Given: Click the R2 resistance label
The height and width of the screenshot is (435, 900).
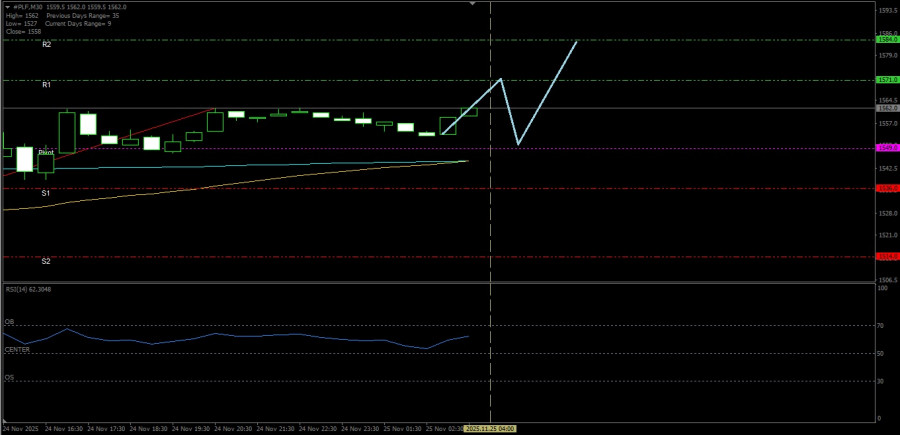Looking at the screenshot, I should click(x=46, y=45).
